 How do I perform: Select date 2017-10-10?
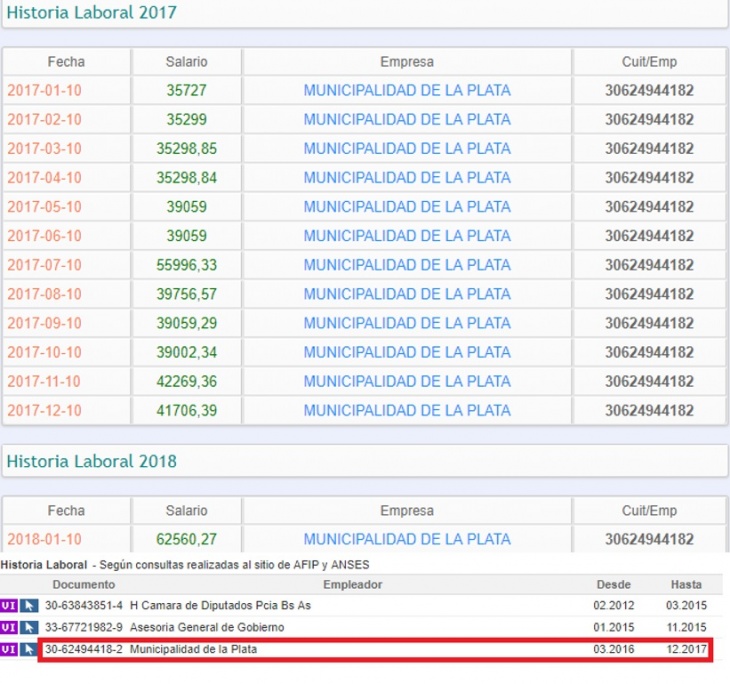click(44, 352)
